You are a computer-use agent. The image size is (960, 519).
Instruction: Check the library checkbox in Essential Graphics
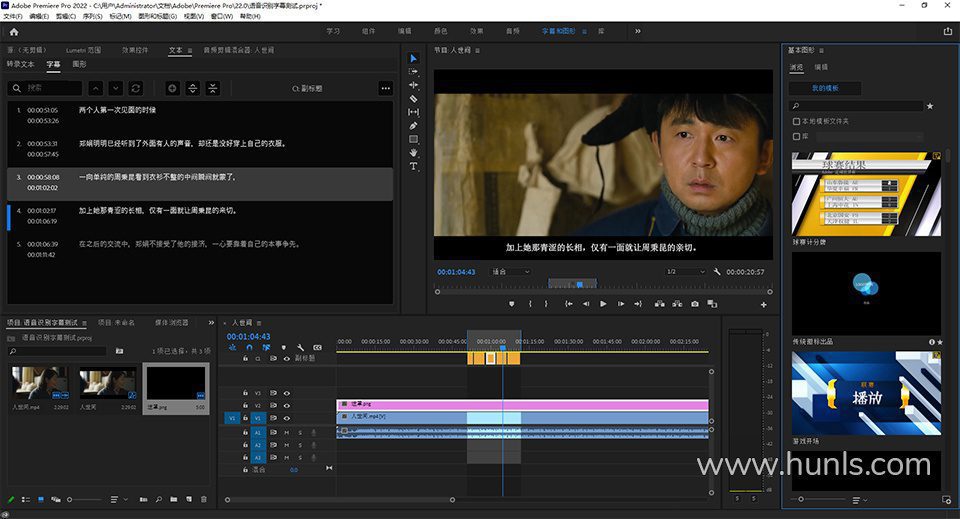797,136
